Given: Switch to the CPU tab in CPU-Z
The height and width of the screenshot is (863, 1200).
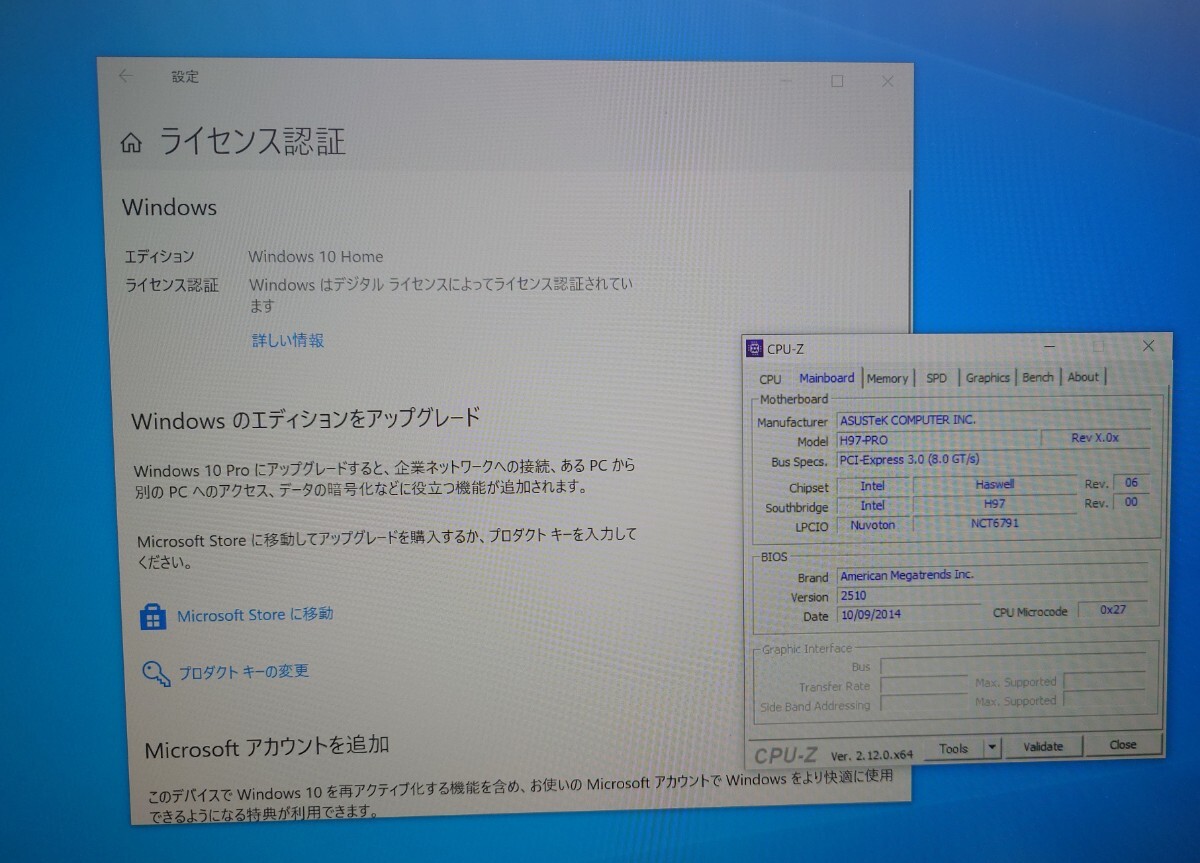Looking at the screenshot, I should pos(770,379).
